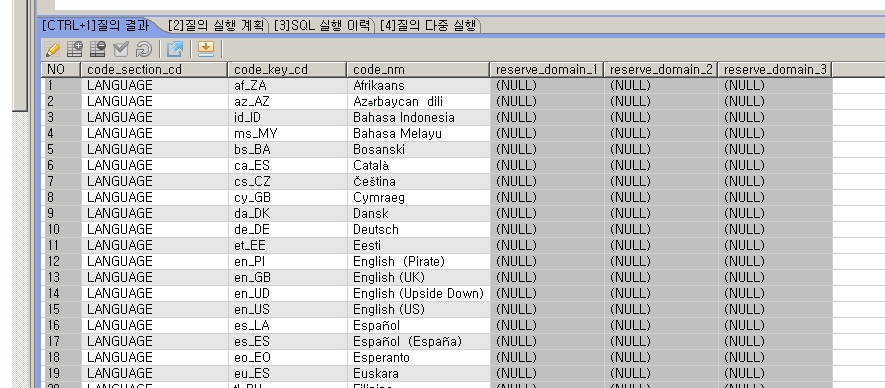Screen dimensions: 885x388
Task: Select the English (Pirate) name cell
Action: (418, 261)
